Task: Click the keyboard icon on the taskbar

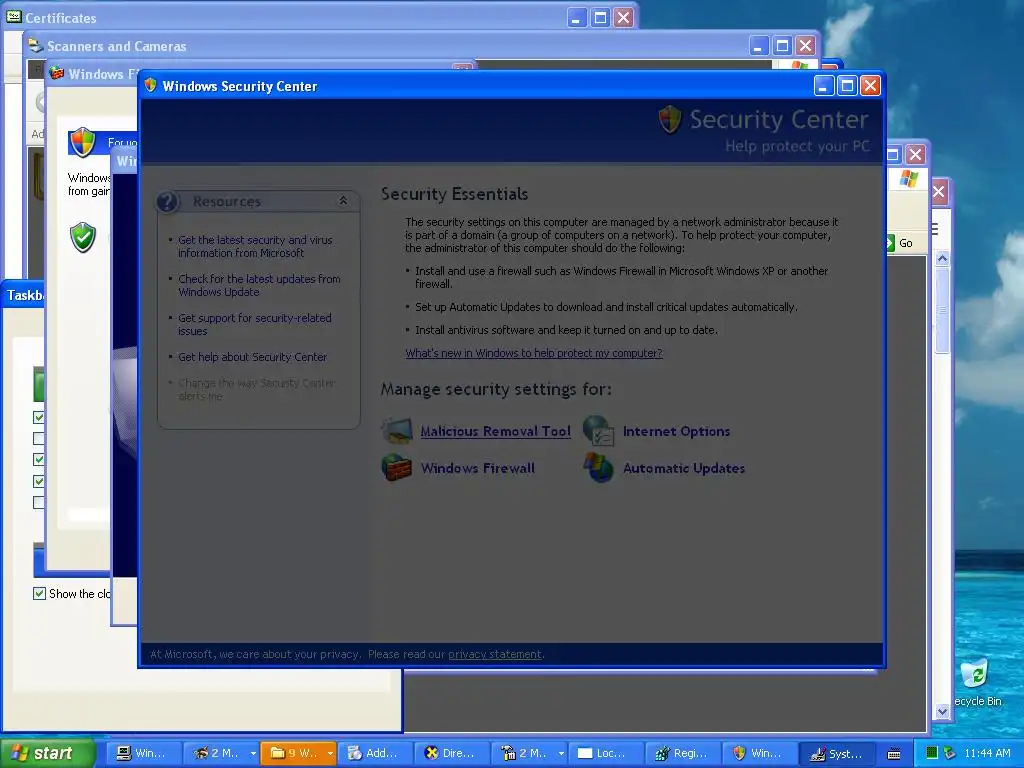Action: (894, 754)
